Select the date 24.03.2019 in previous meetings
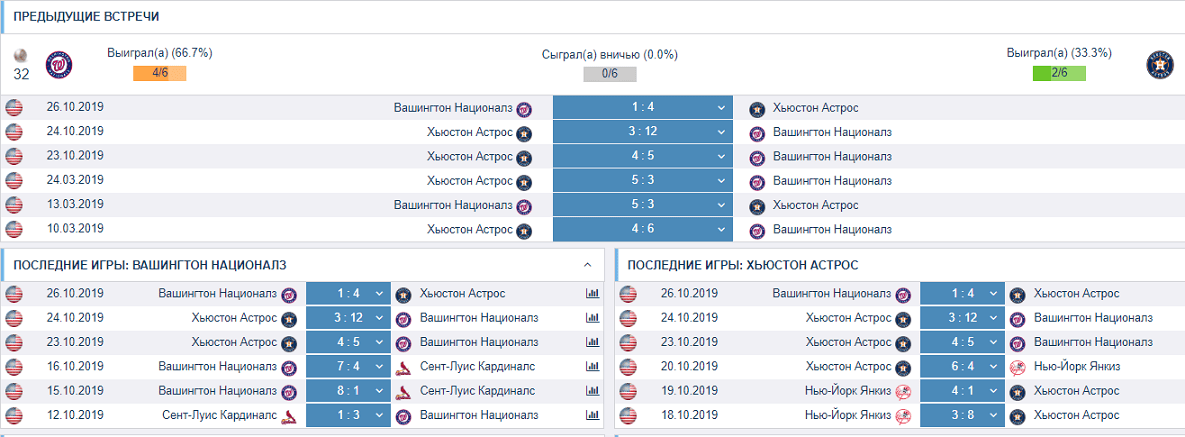Image resolution: width=1185 pixels, height=437 pixels. point(75,181)
